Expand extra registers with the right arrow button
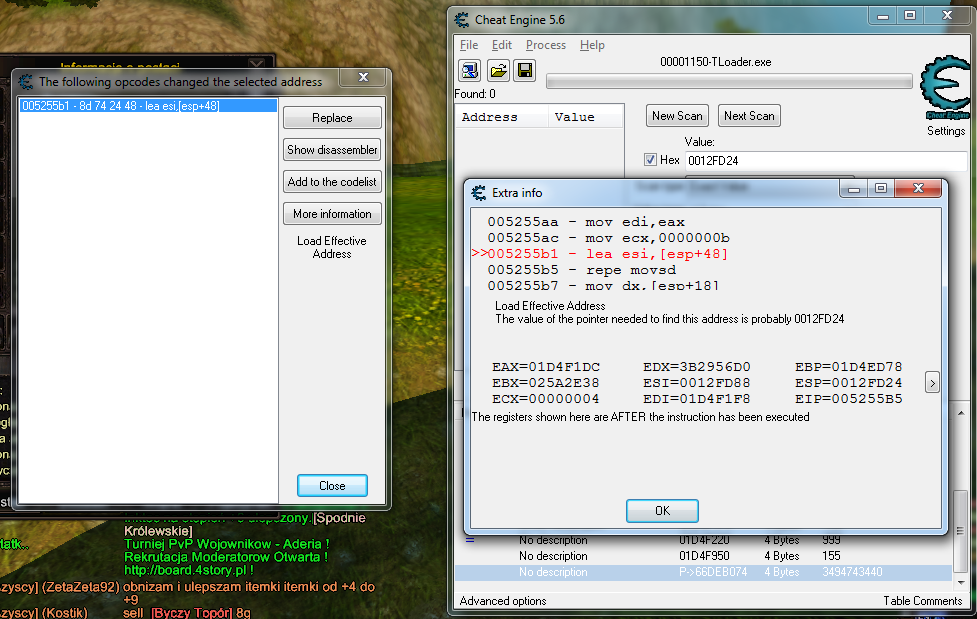 932,382
